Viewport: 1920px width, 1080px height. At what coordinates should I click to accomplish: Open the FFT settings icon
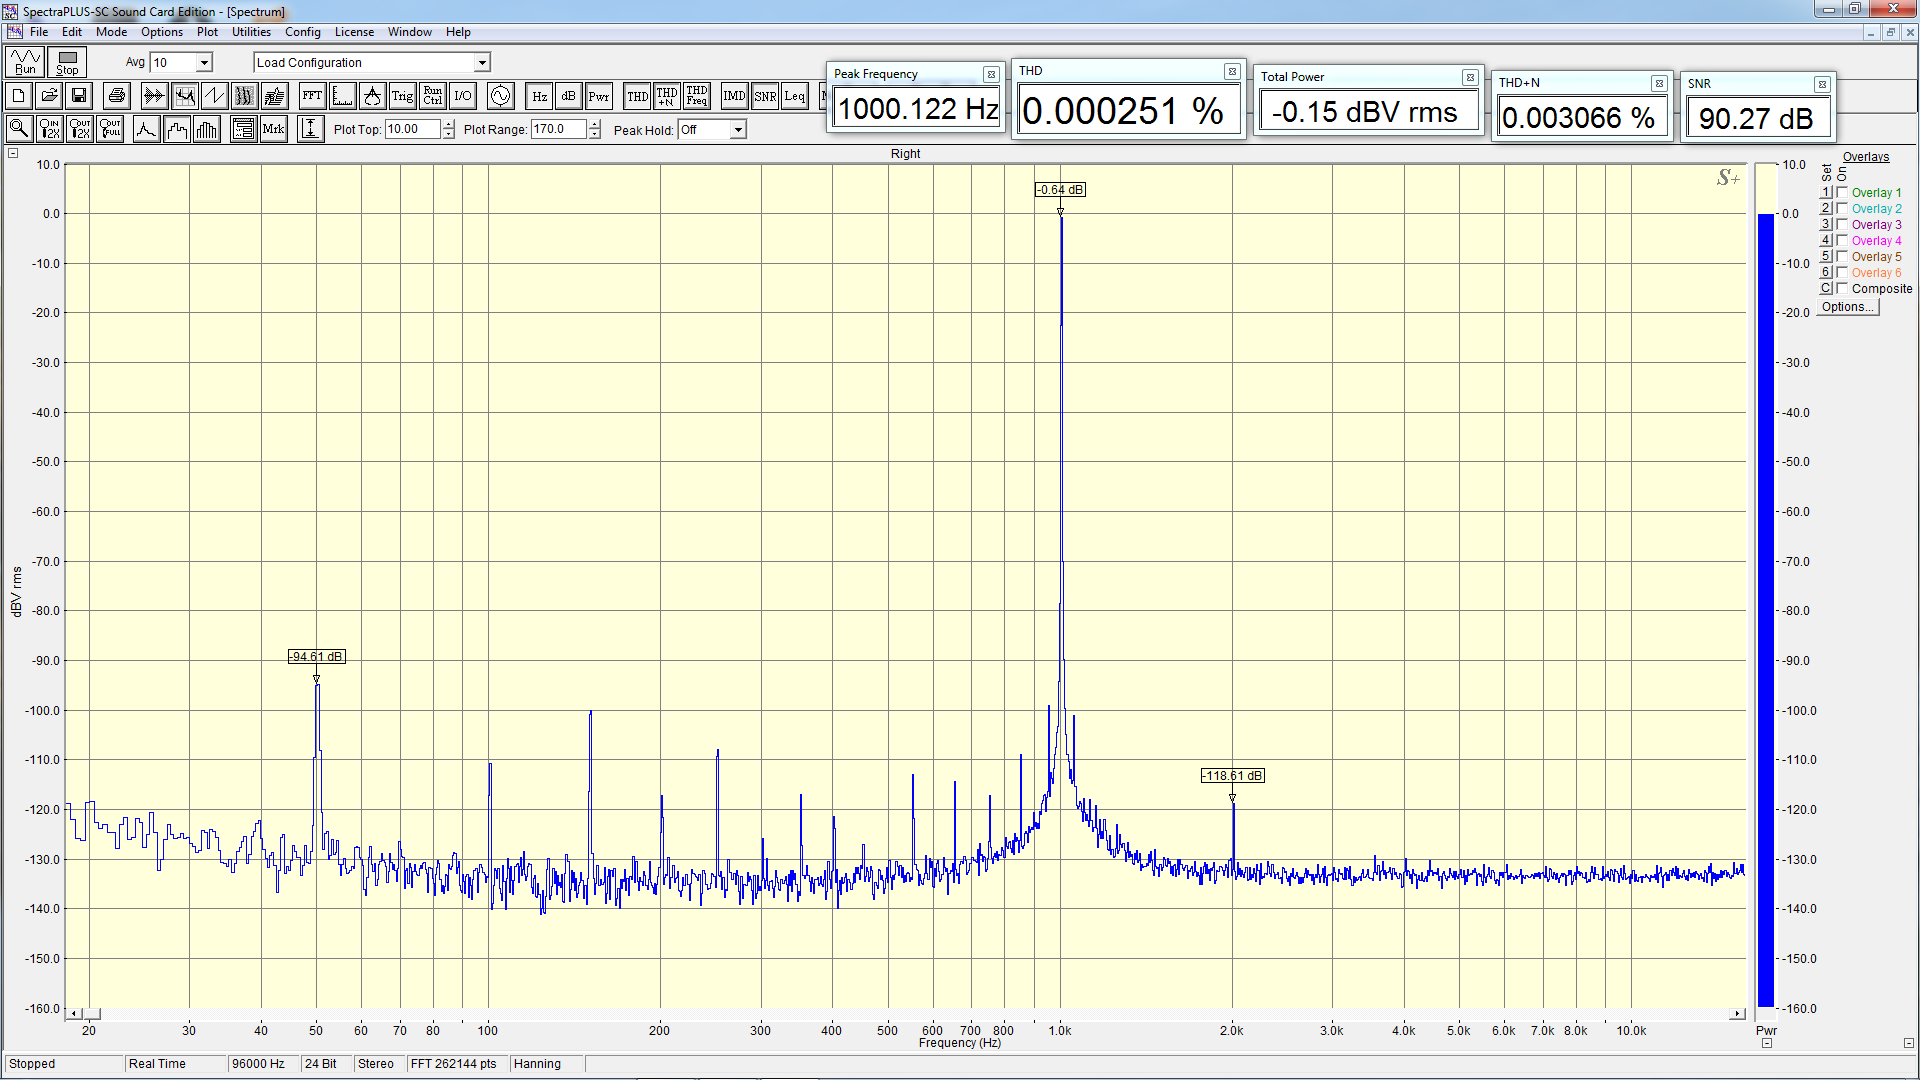click(x=312, y=96)
